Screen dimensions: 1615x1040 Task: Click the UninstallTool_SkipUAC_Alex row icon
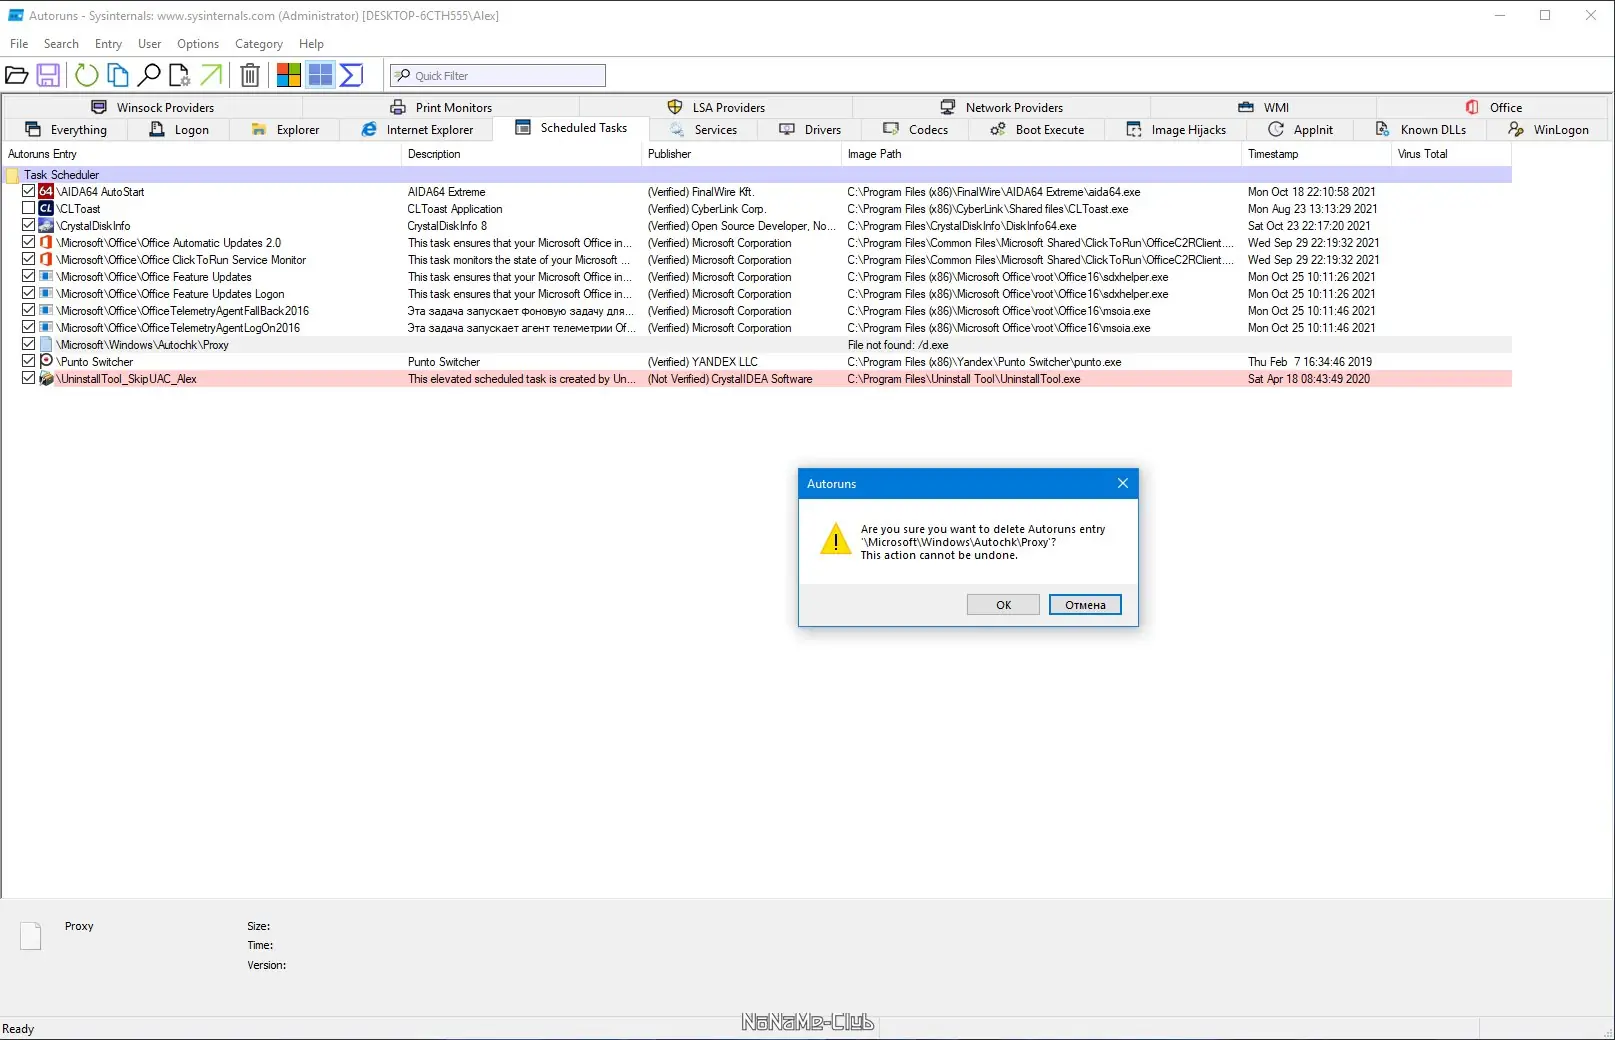[x=46, y=379]
